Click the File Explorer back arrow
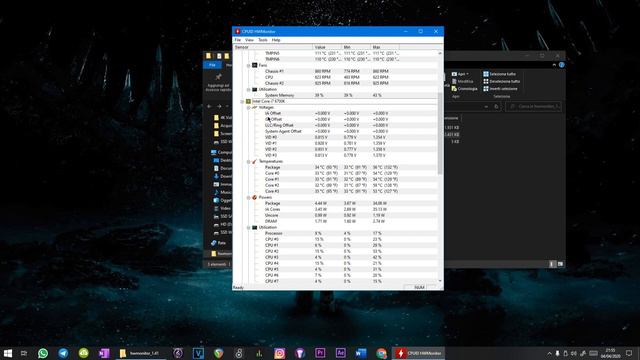The height and width of the screenshot is (360, 640). 209,107
